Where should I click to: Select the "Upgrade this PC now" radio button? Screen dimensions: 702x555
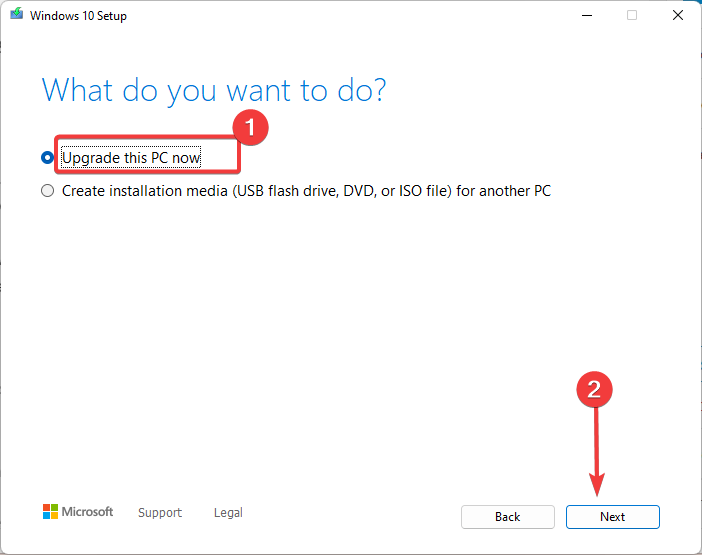(47, 158)
